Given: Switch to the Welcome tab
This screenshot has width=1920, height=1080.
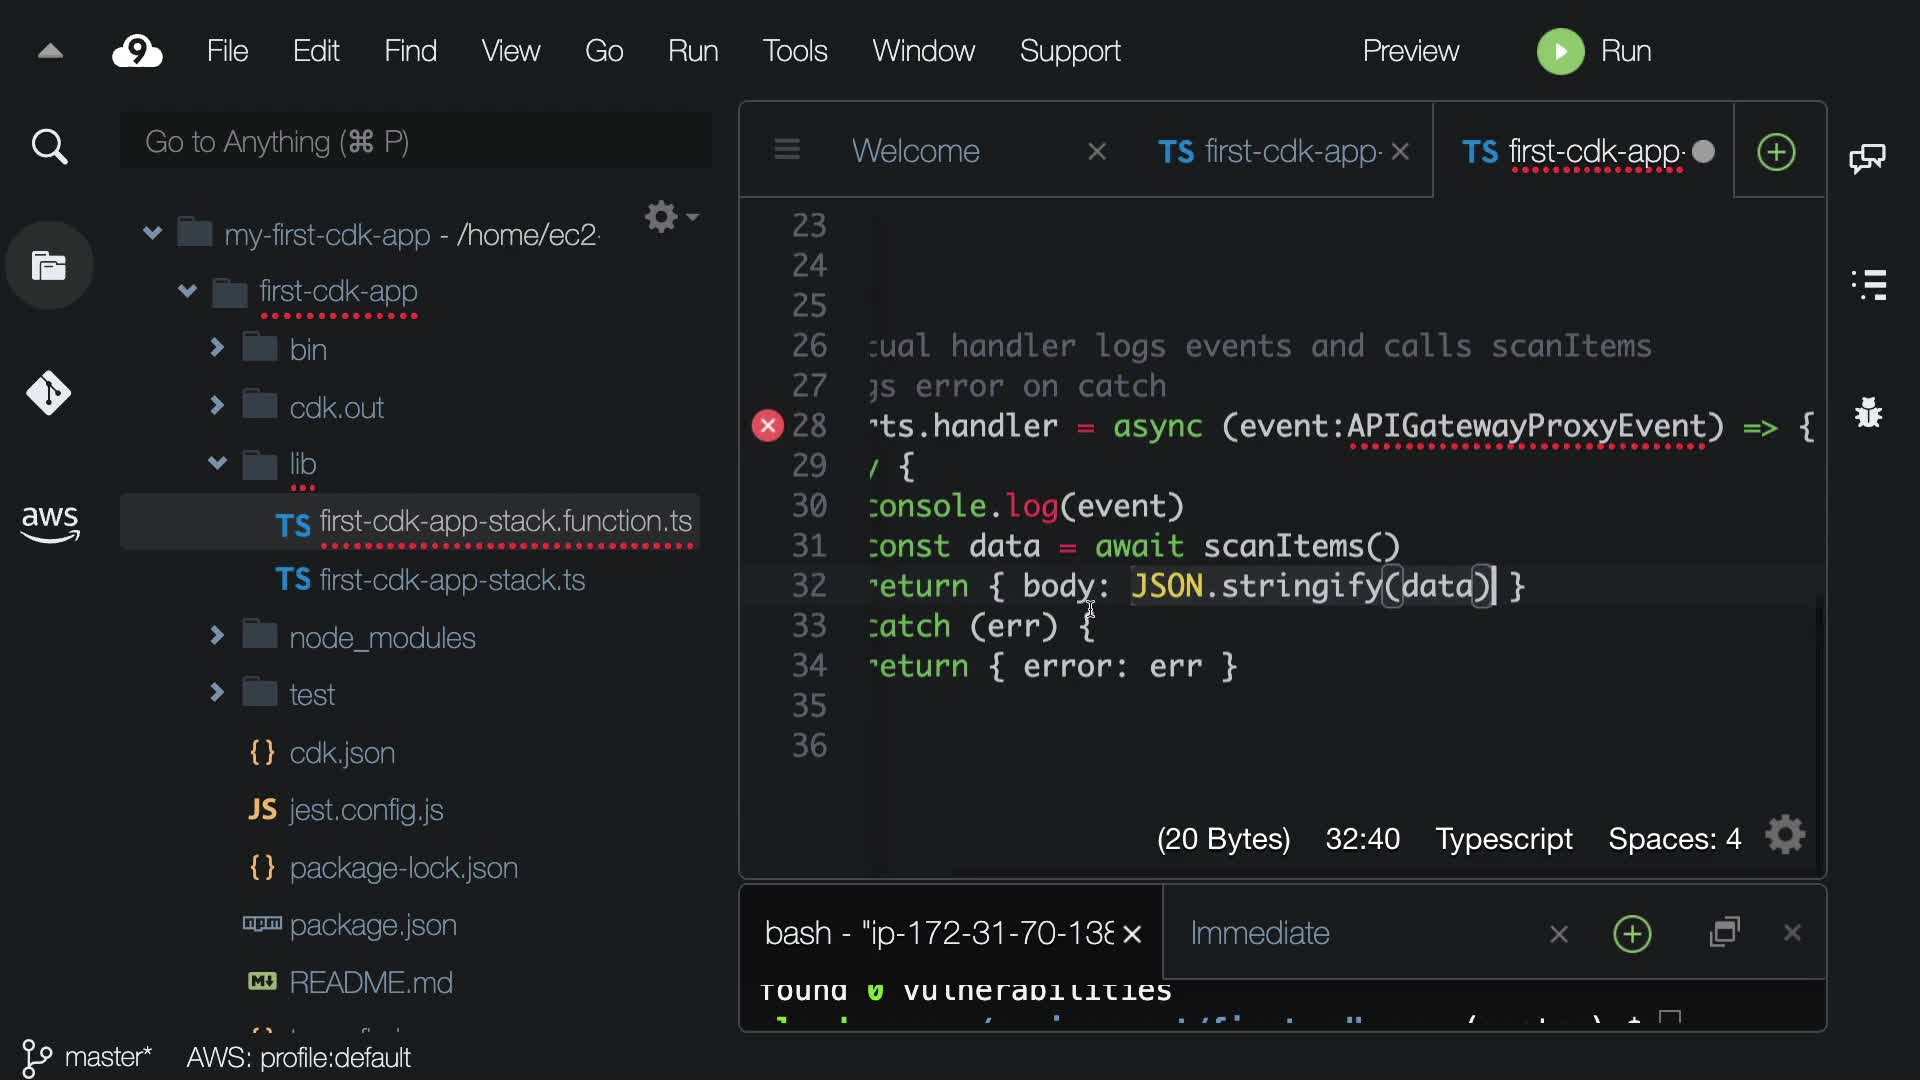Looking at the screenshot, I should (x=915, y=151).
